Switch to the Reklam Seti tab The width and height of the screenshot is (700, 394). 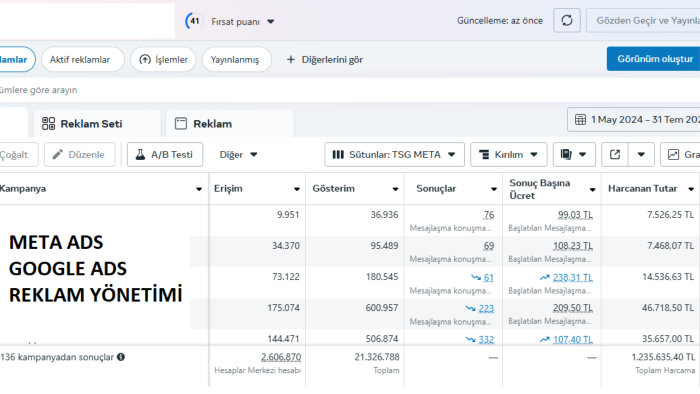click(96, 124)
